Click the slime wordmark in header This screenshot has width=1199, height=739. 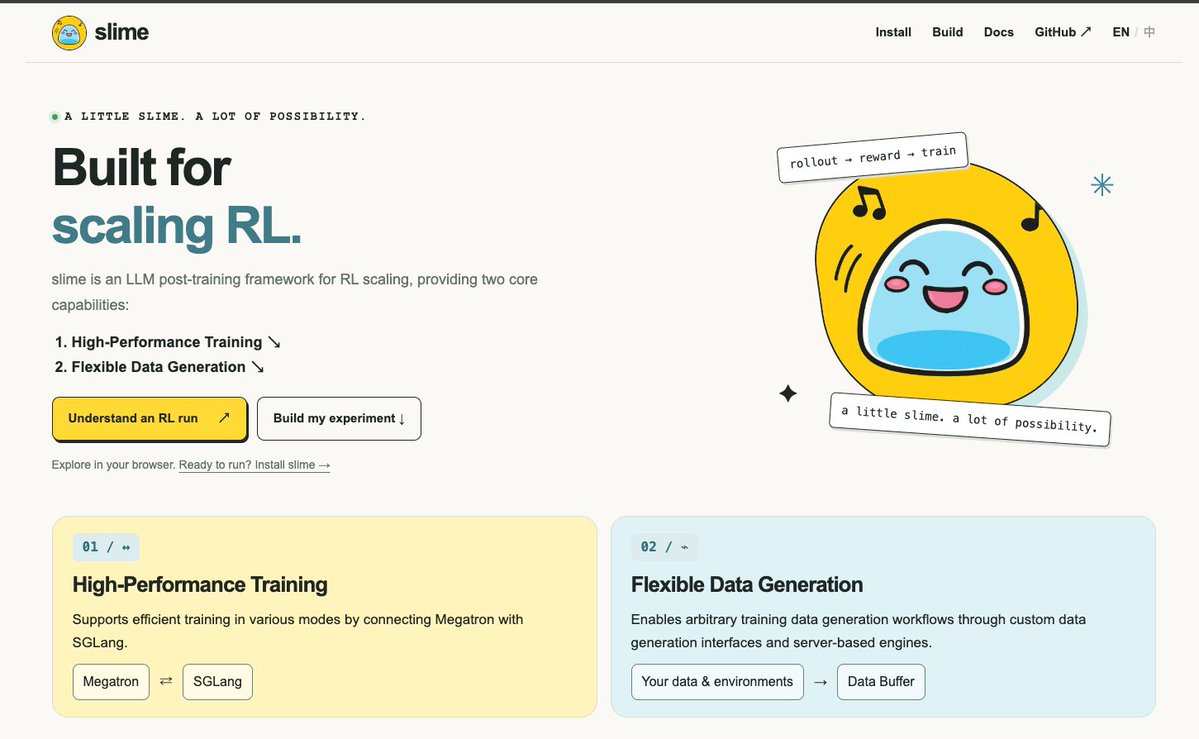click(x=122, y=32)
